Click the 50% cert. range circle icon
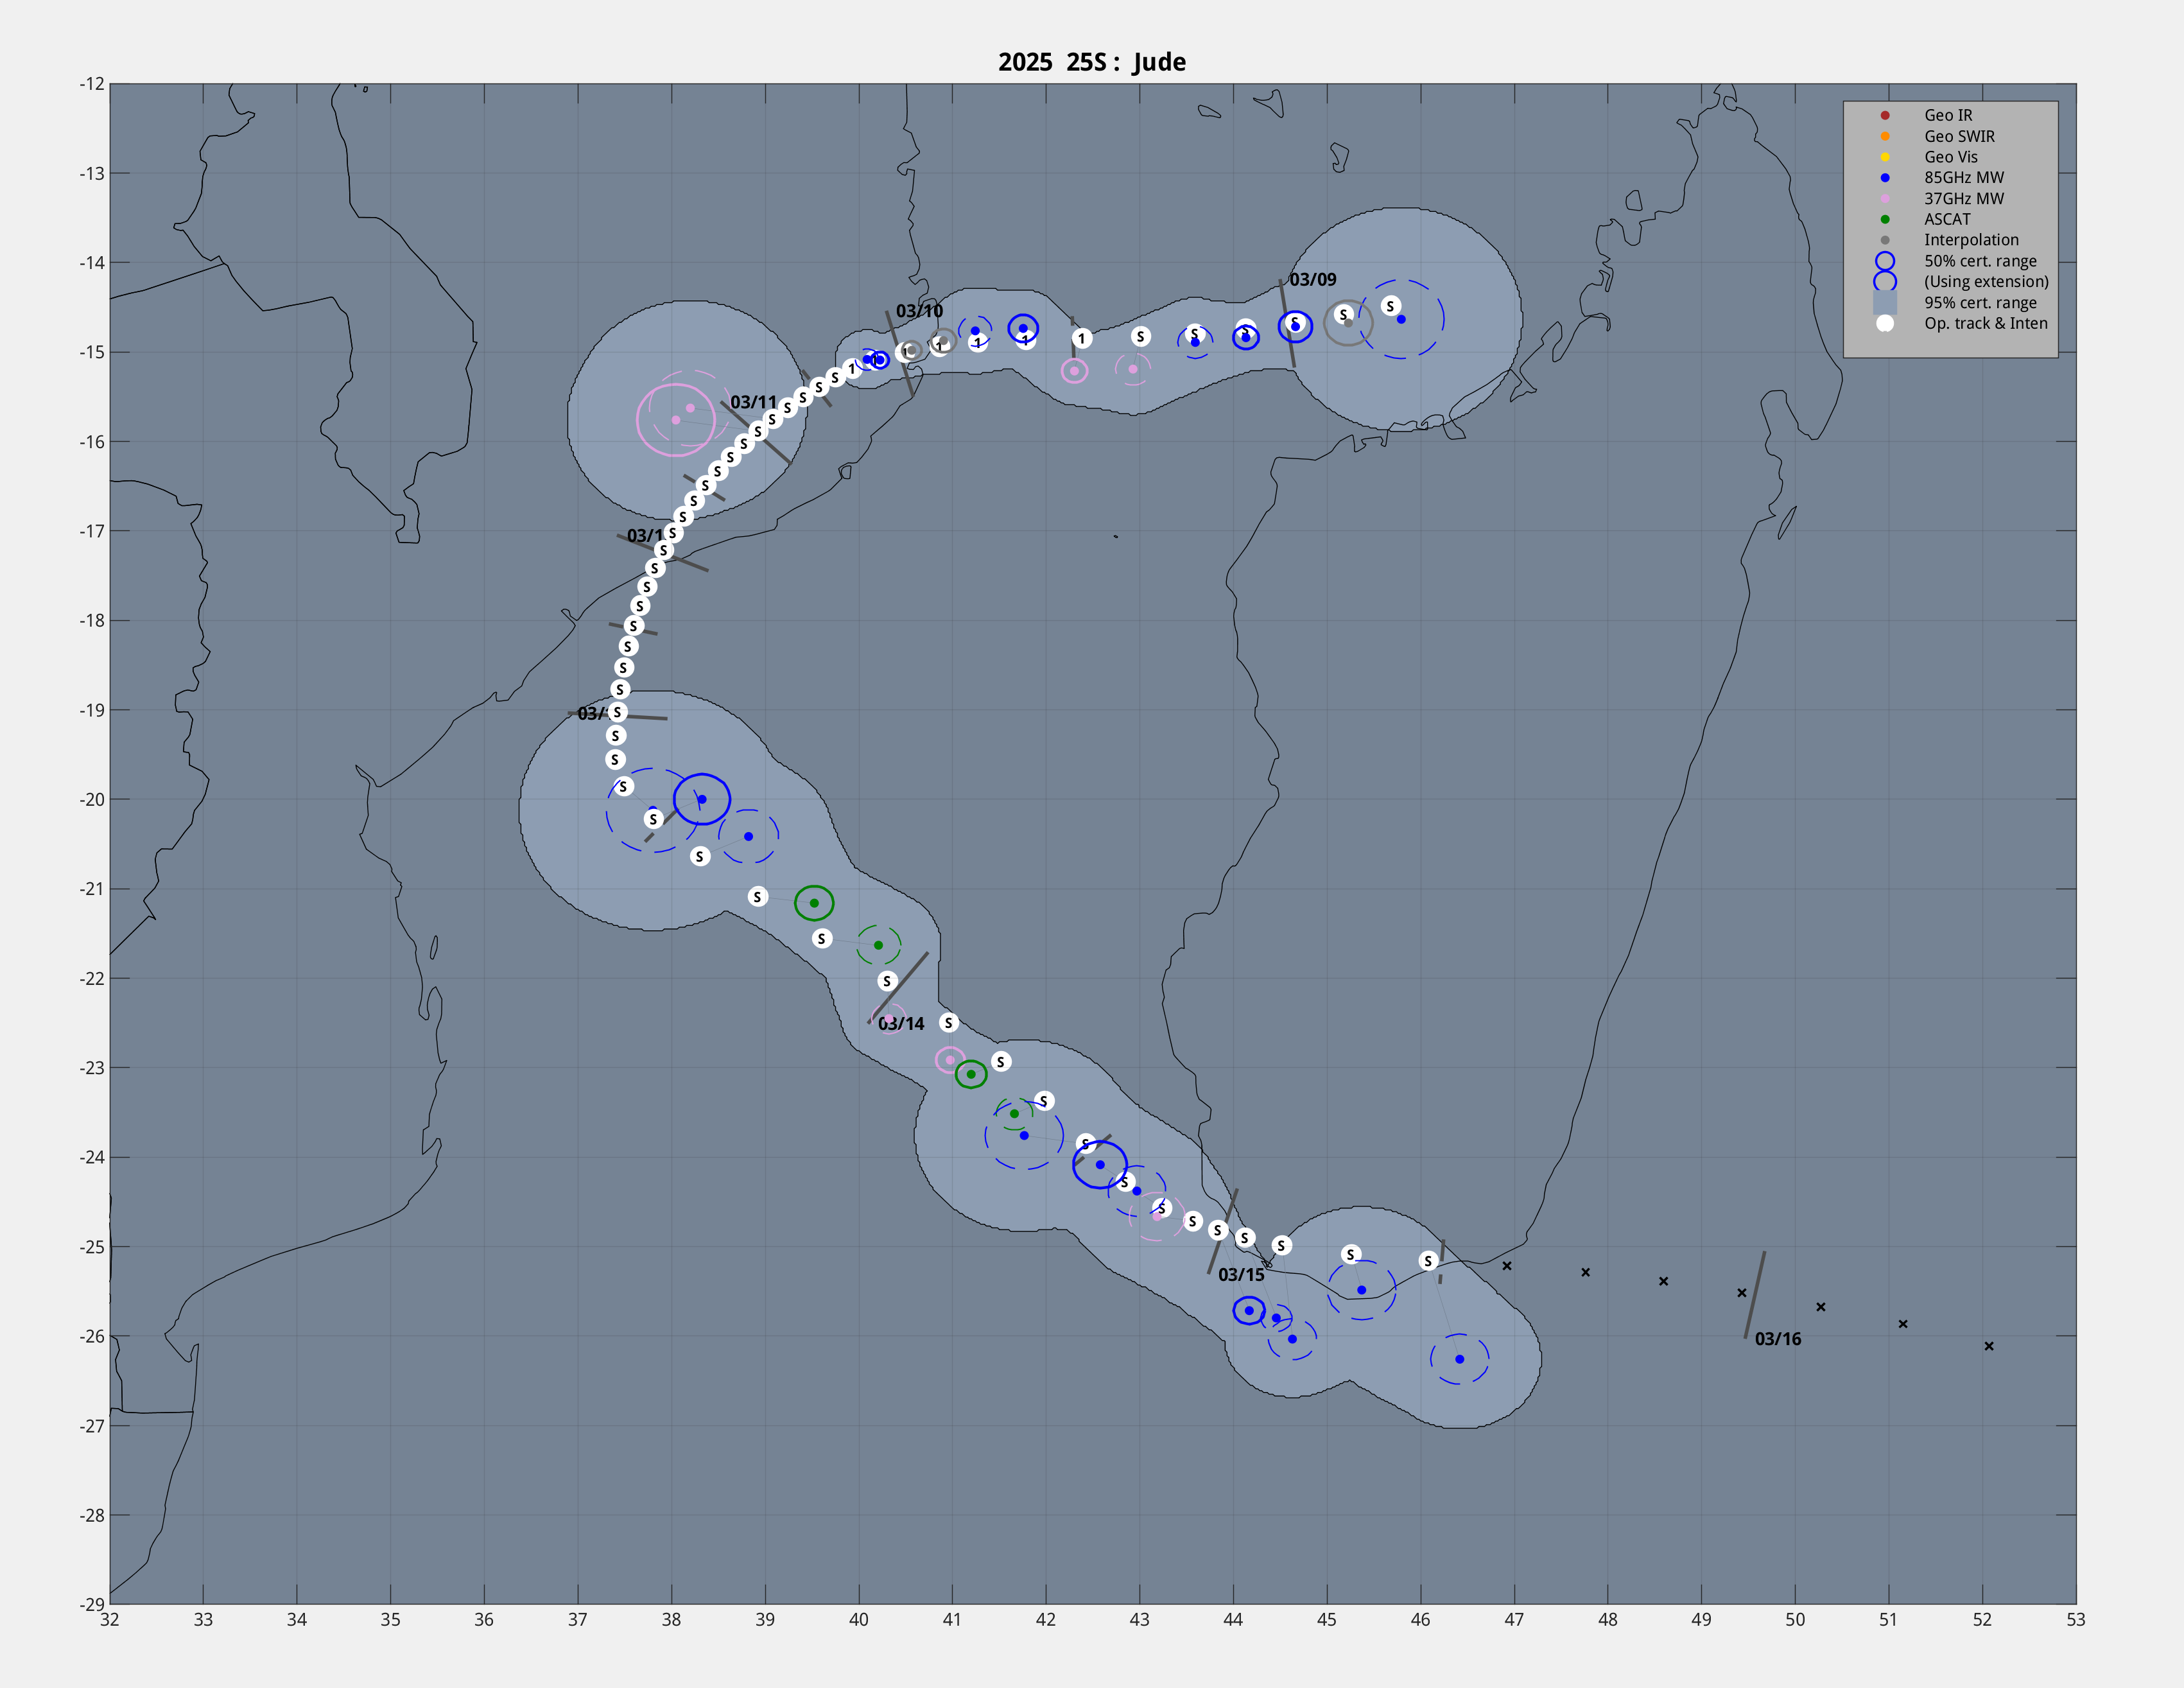2184x1688 pixels. [x=1885, y=261]
